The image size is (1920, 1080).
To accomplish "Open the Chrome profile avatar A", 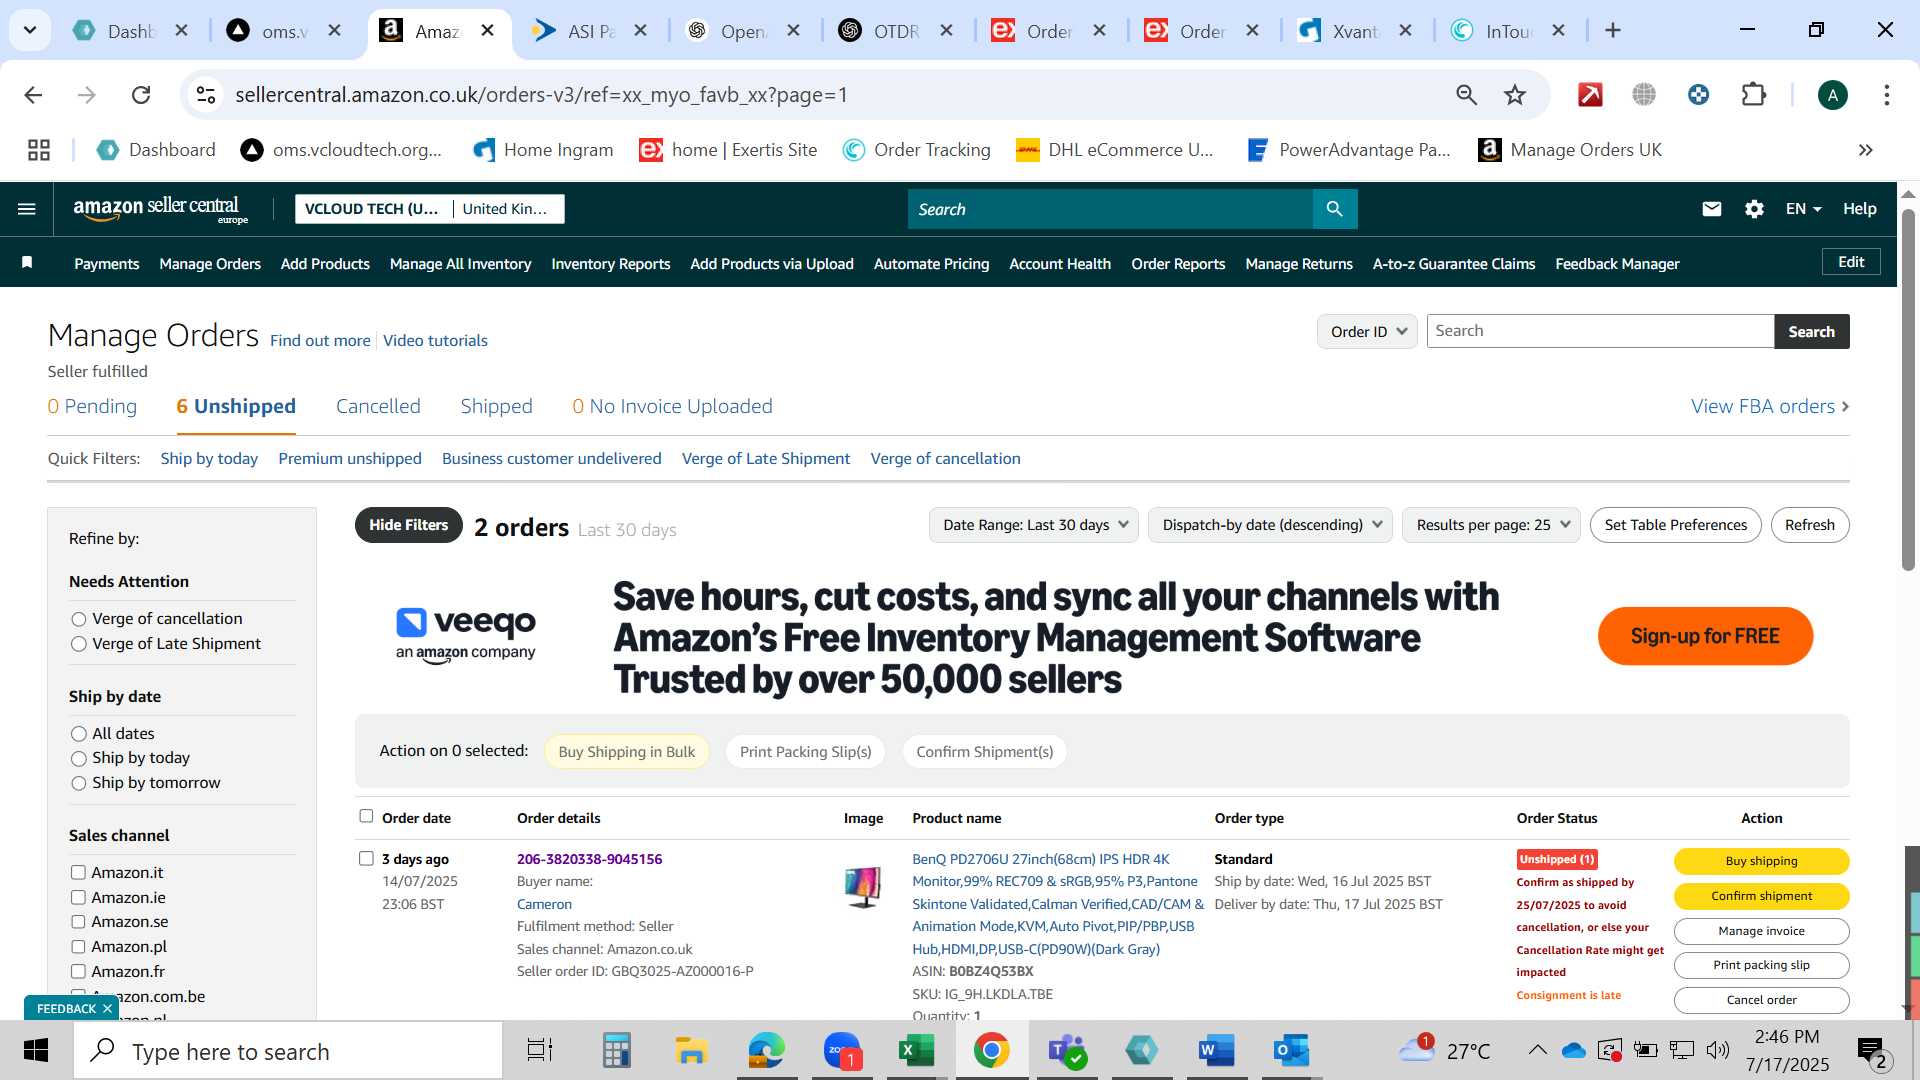I will [1832, 95].
